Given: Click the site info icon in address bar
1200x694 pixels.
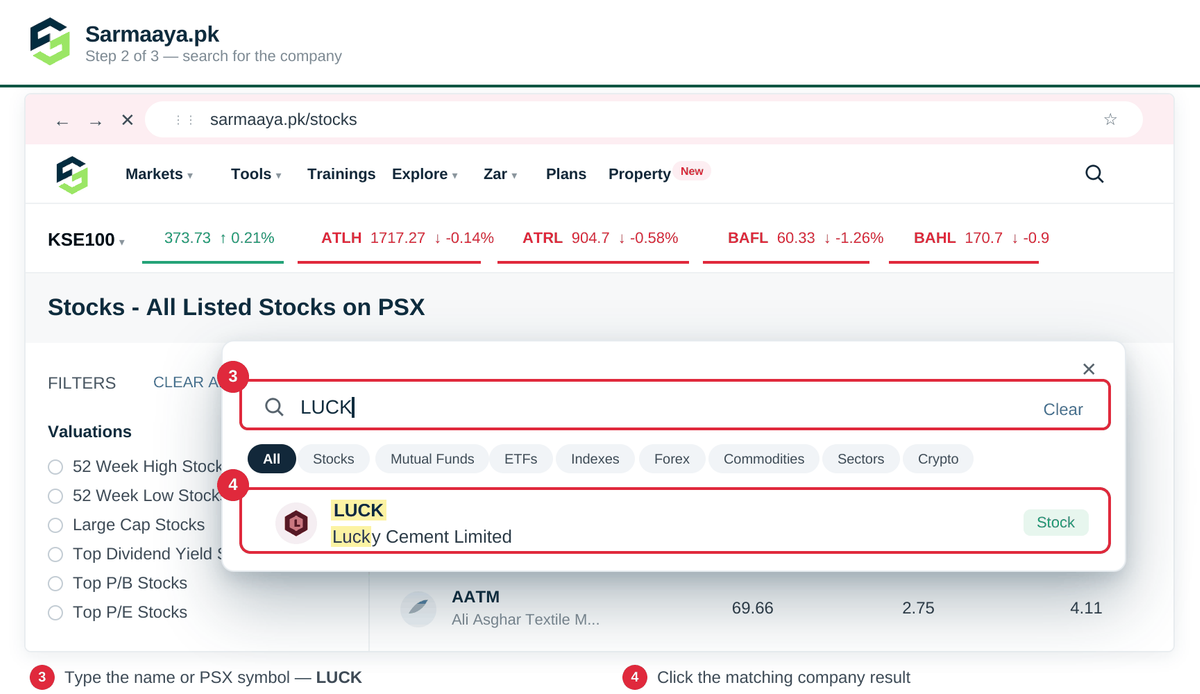Looking at the screenshot, I should [184, 120].
